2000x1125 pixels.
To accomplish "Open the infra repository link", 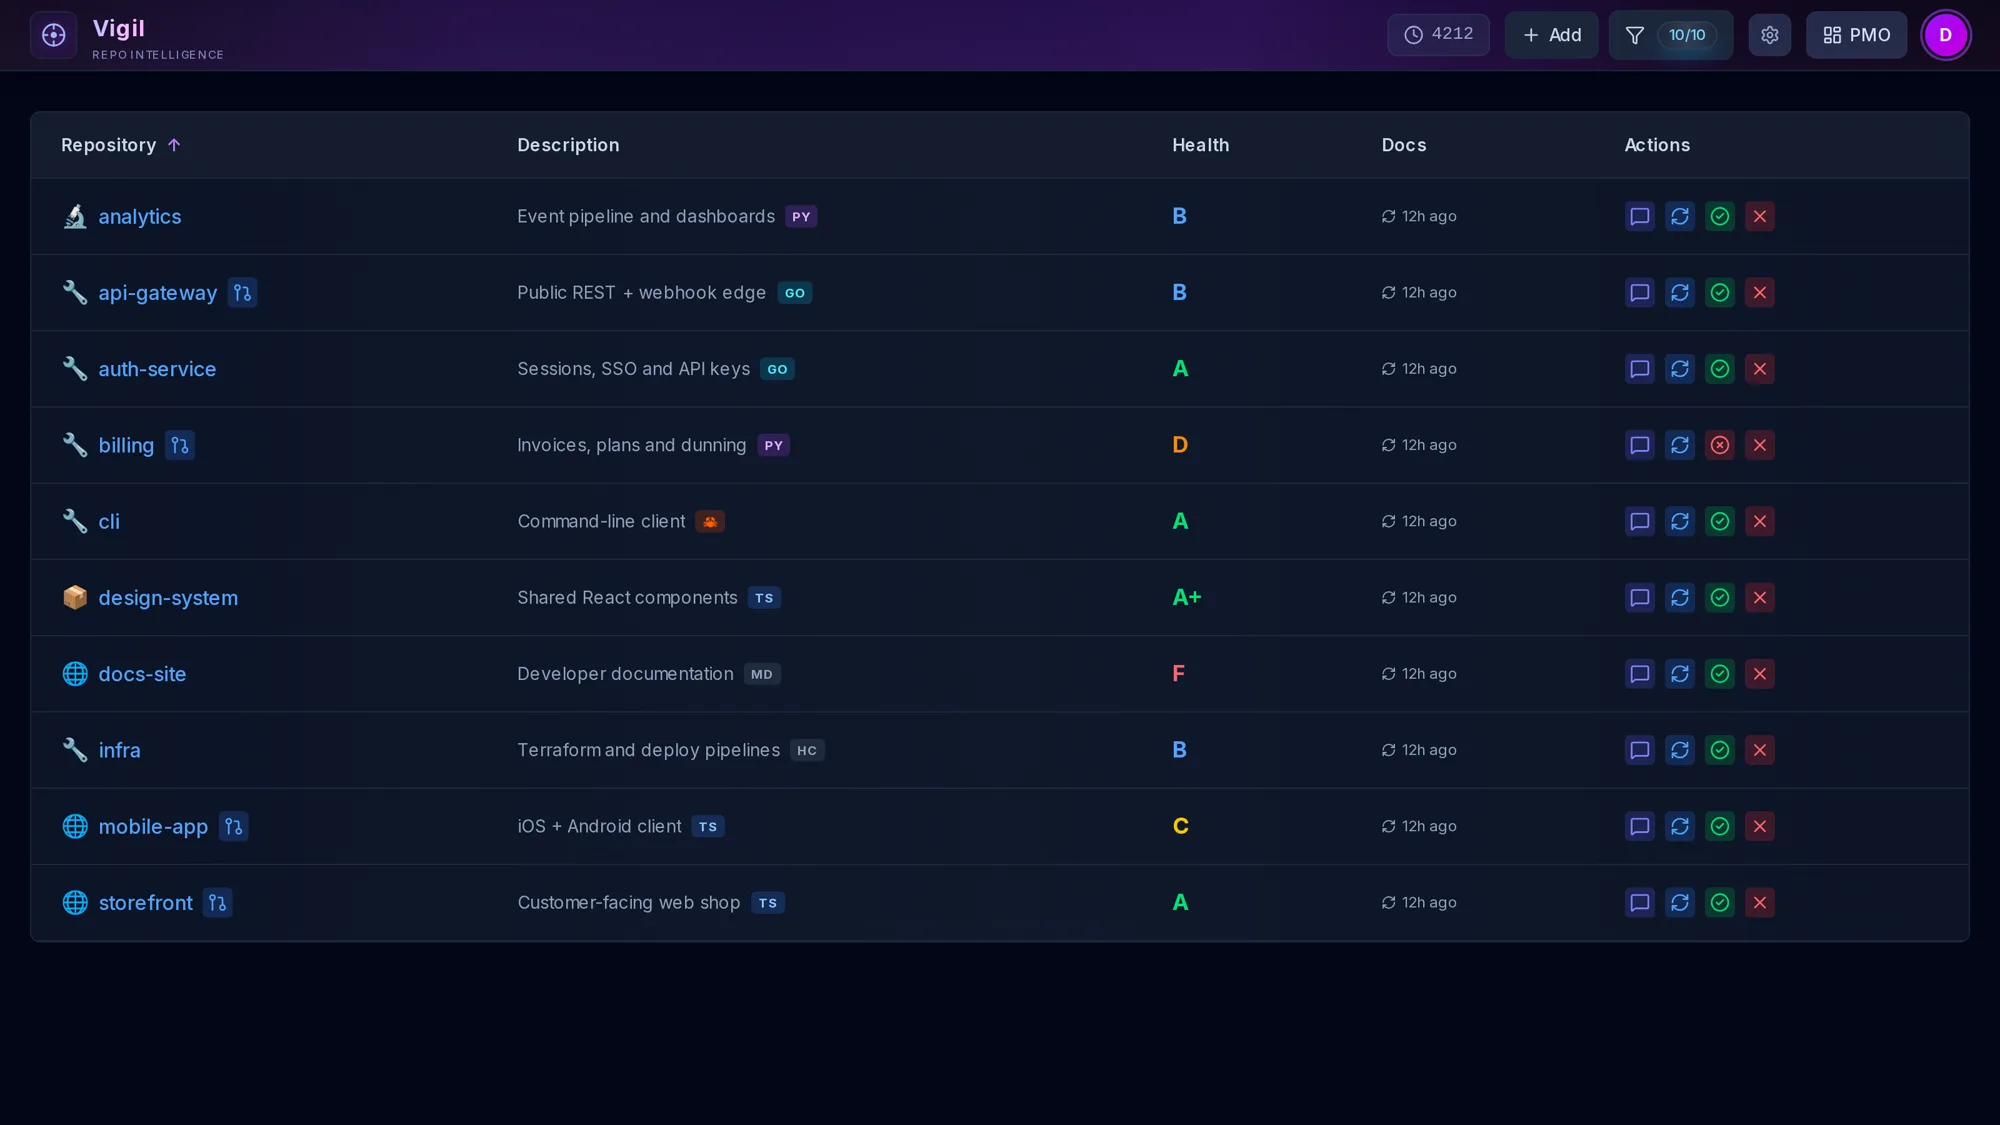I will 119,750.
